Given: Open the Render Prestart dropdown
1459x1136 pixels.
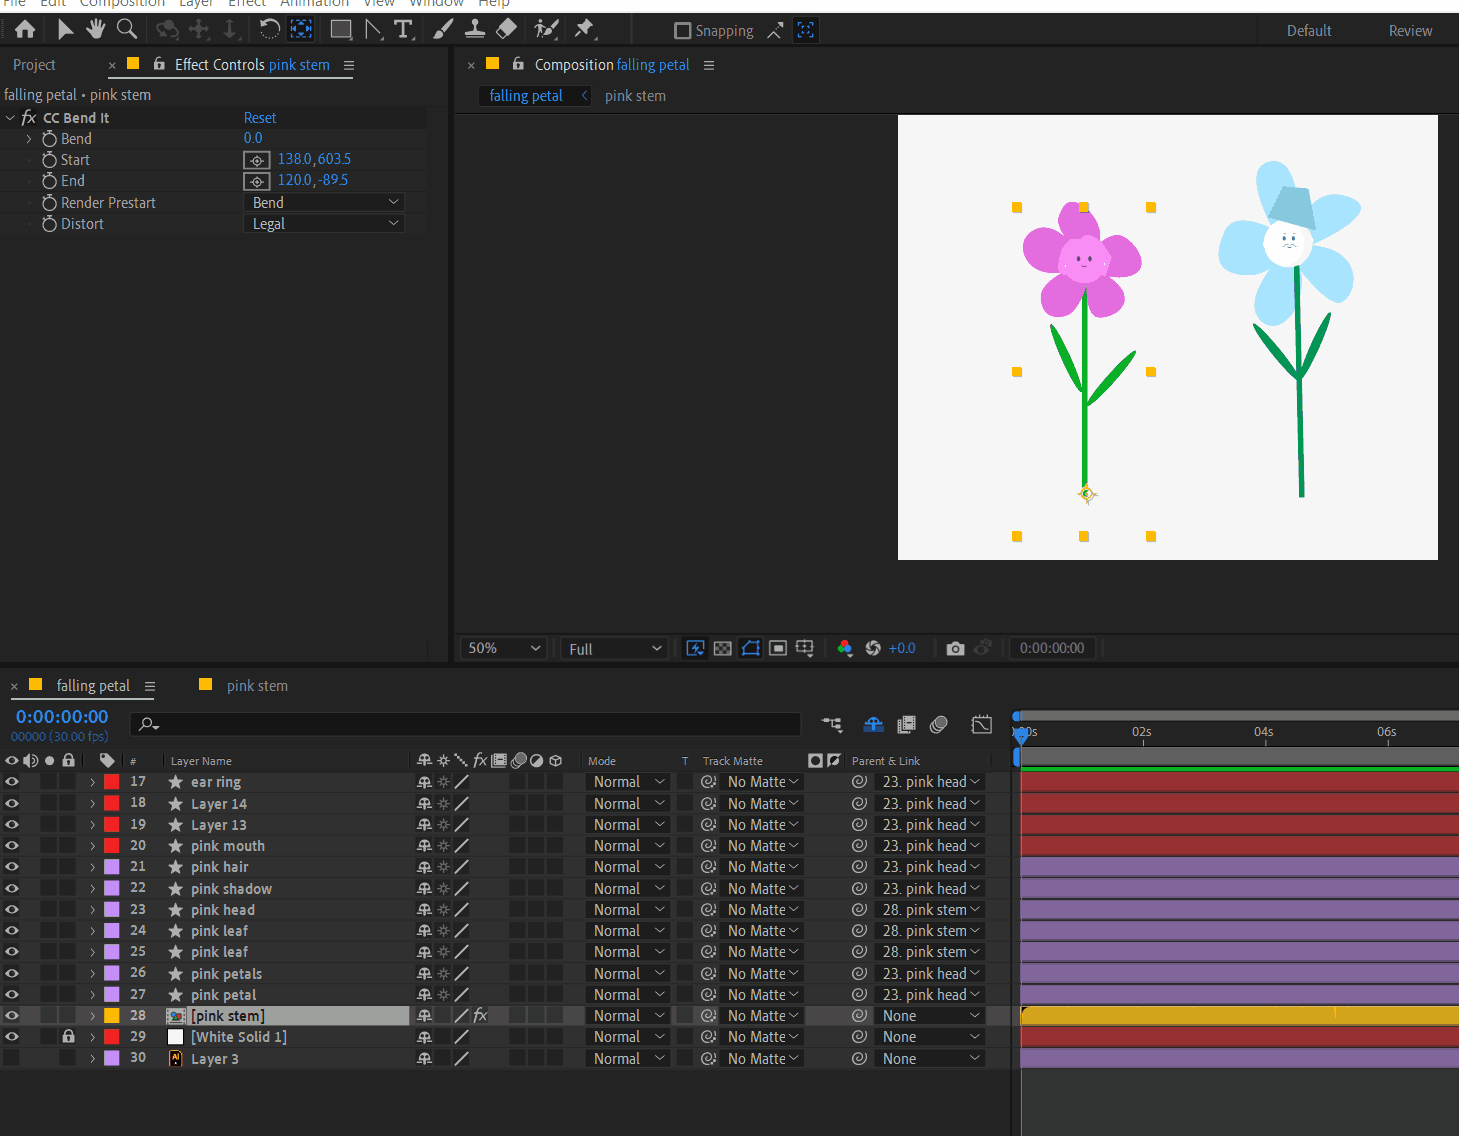Looking at the screenshot, I should coord(324,203).
